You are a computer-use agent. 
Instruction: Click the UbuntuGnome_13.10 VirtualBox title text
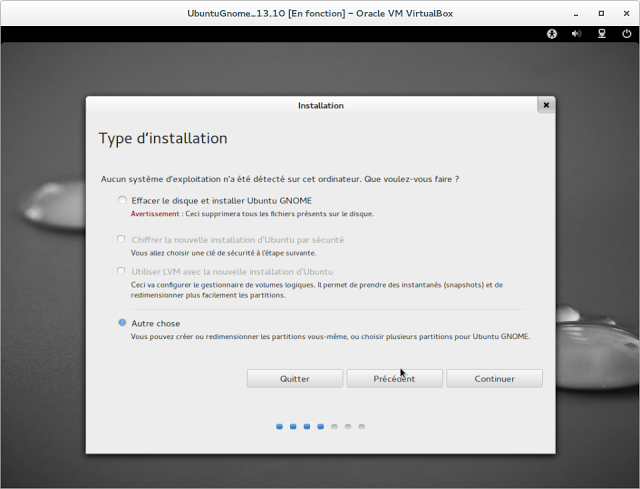click(320, 13)
